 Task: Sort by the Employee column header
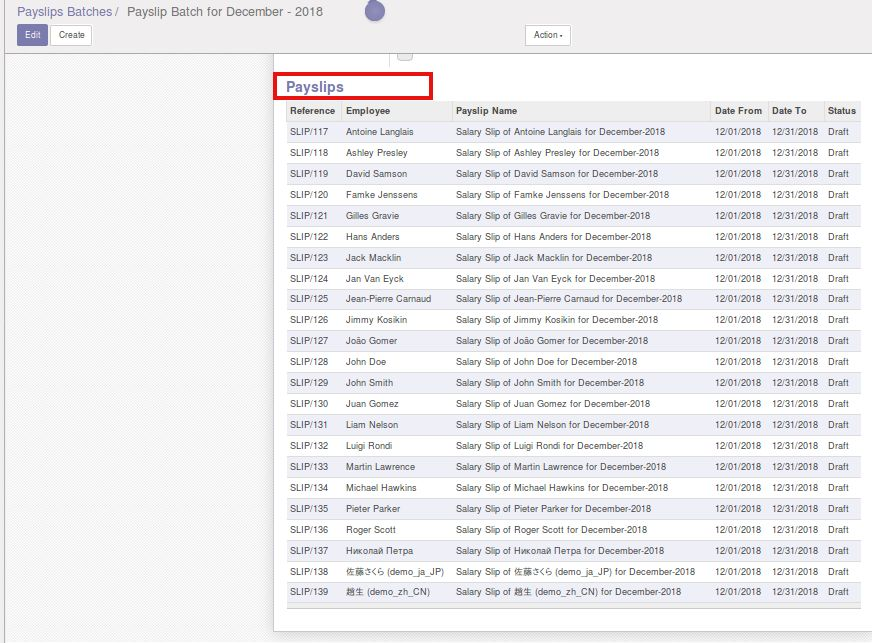tap(368, 111)
